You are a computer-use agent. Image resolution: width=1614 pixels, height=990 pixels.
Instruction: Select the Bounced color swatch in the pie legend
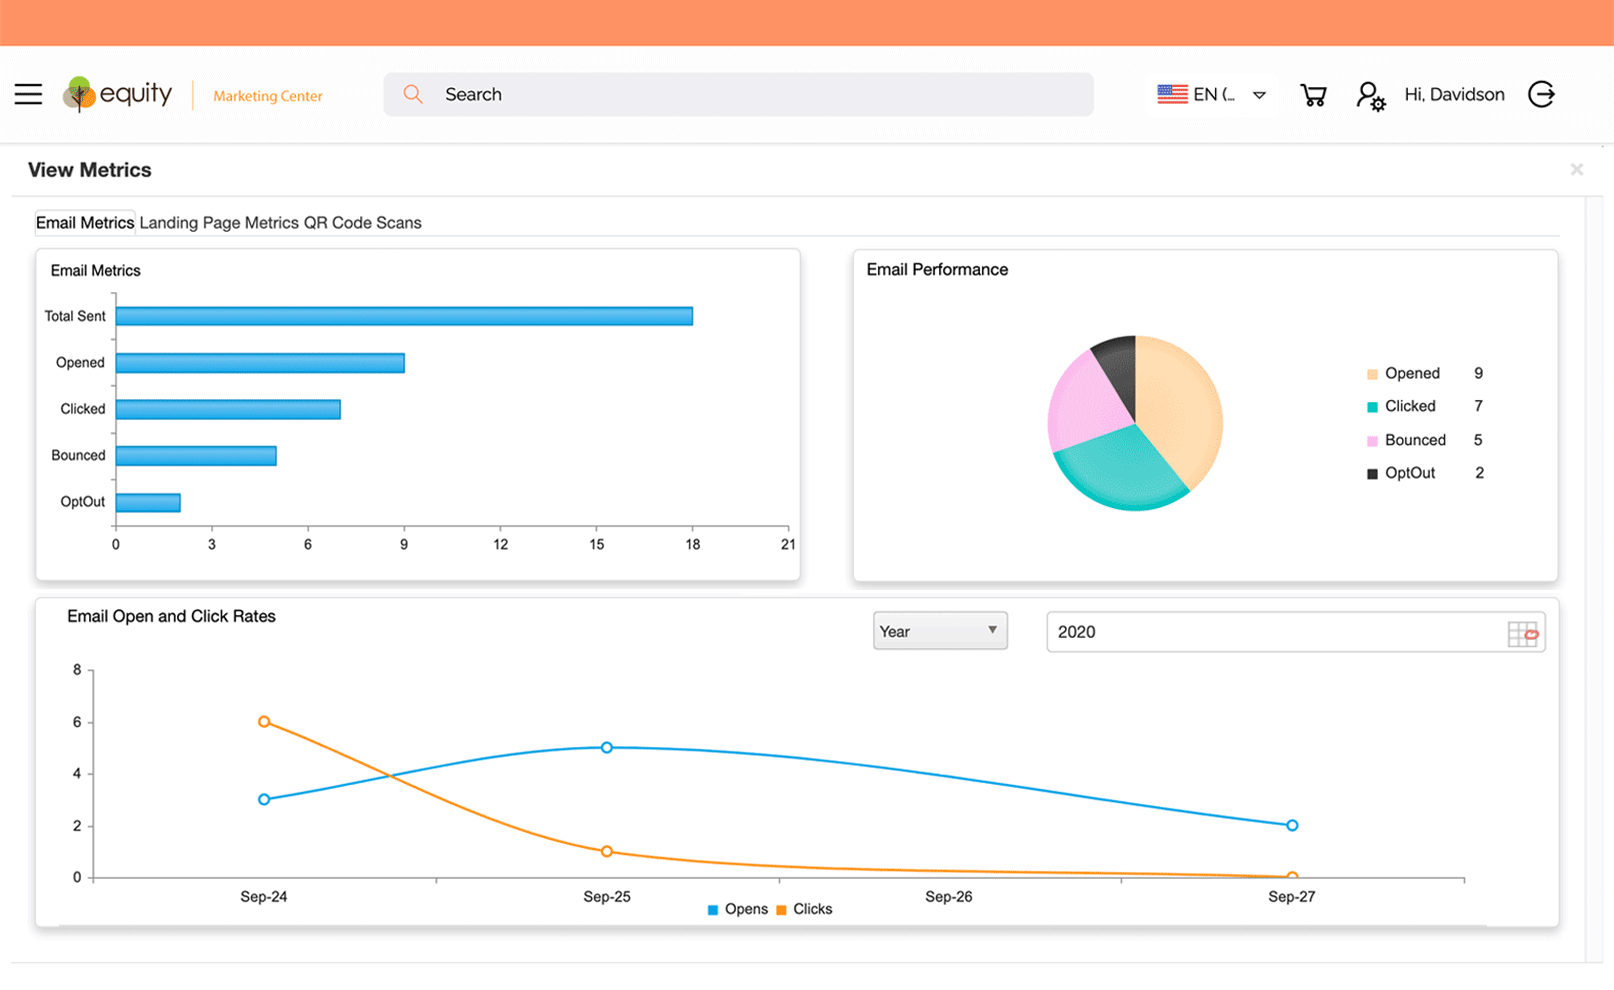[x=1371, y=440]
